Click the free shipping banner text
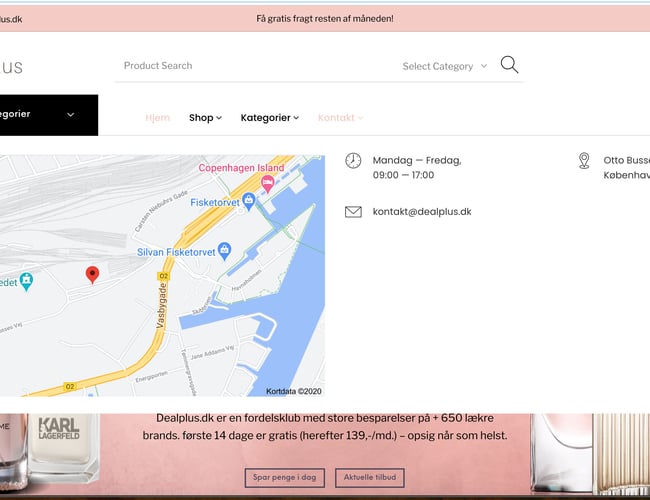The height and width of the screenshot is (500, 650). pos(325,19)
